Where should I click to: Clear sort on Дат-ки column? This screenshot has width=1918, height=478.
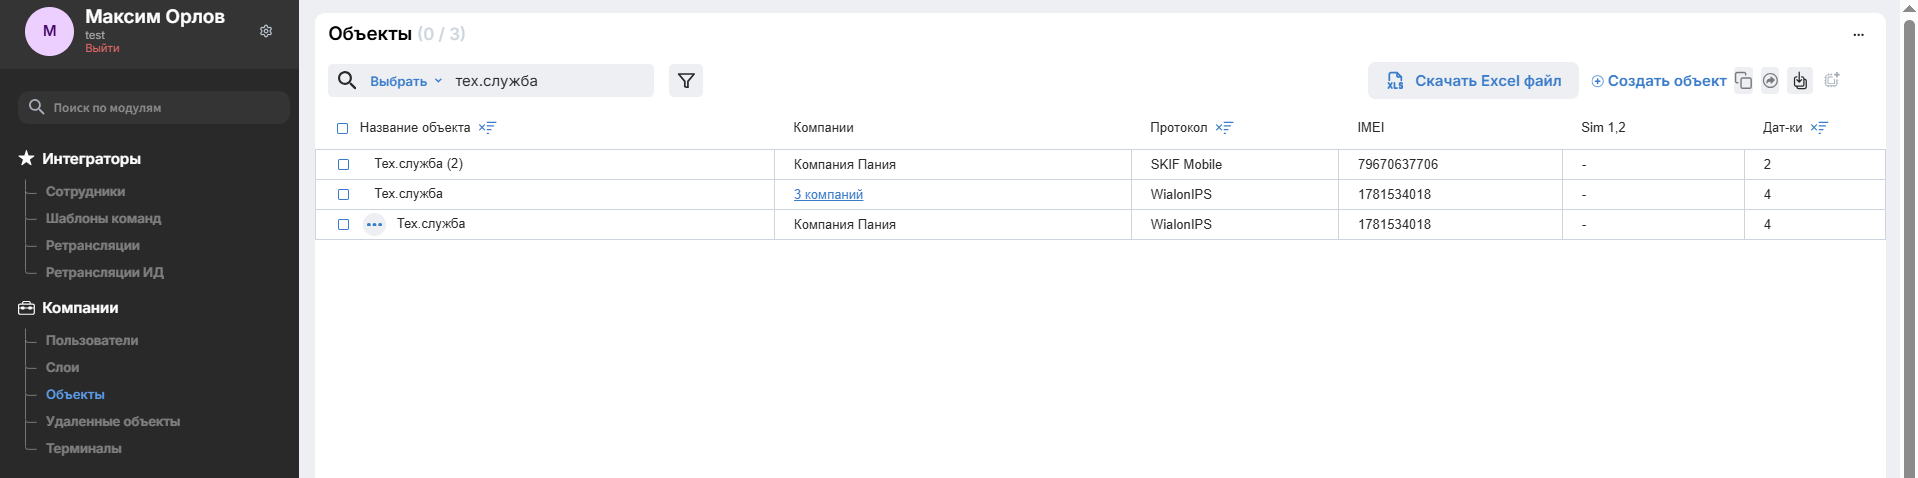(x=1819, y=127)
